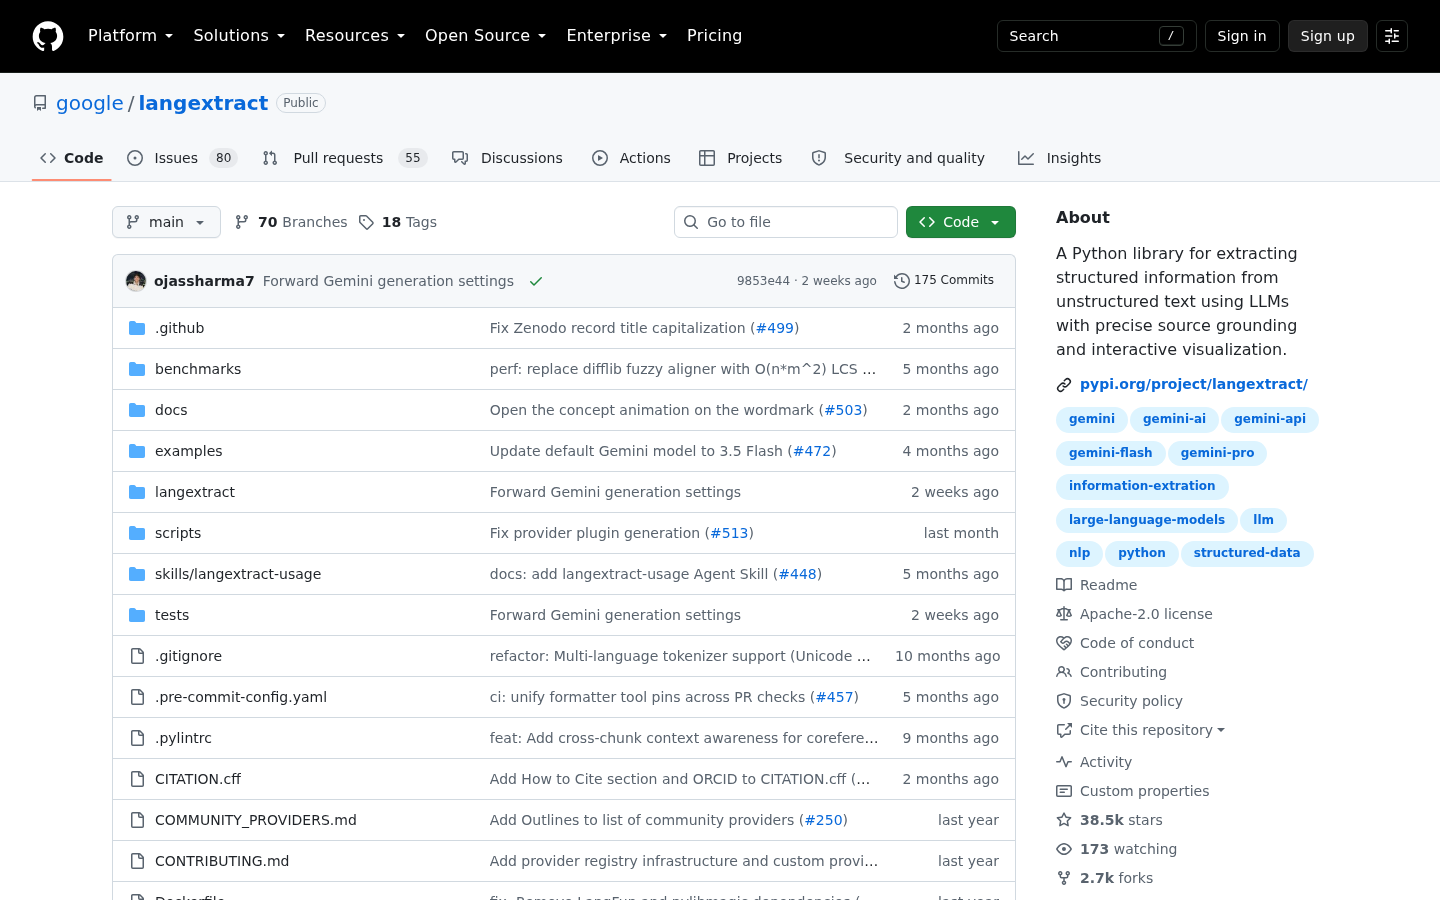
Task: Switch to the Projects tab
Action: (740, 158)
